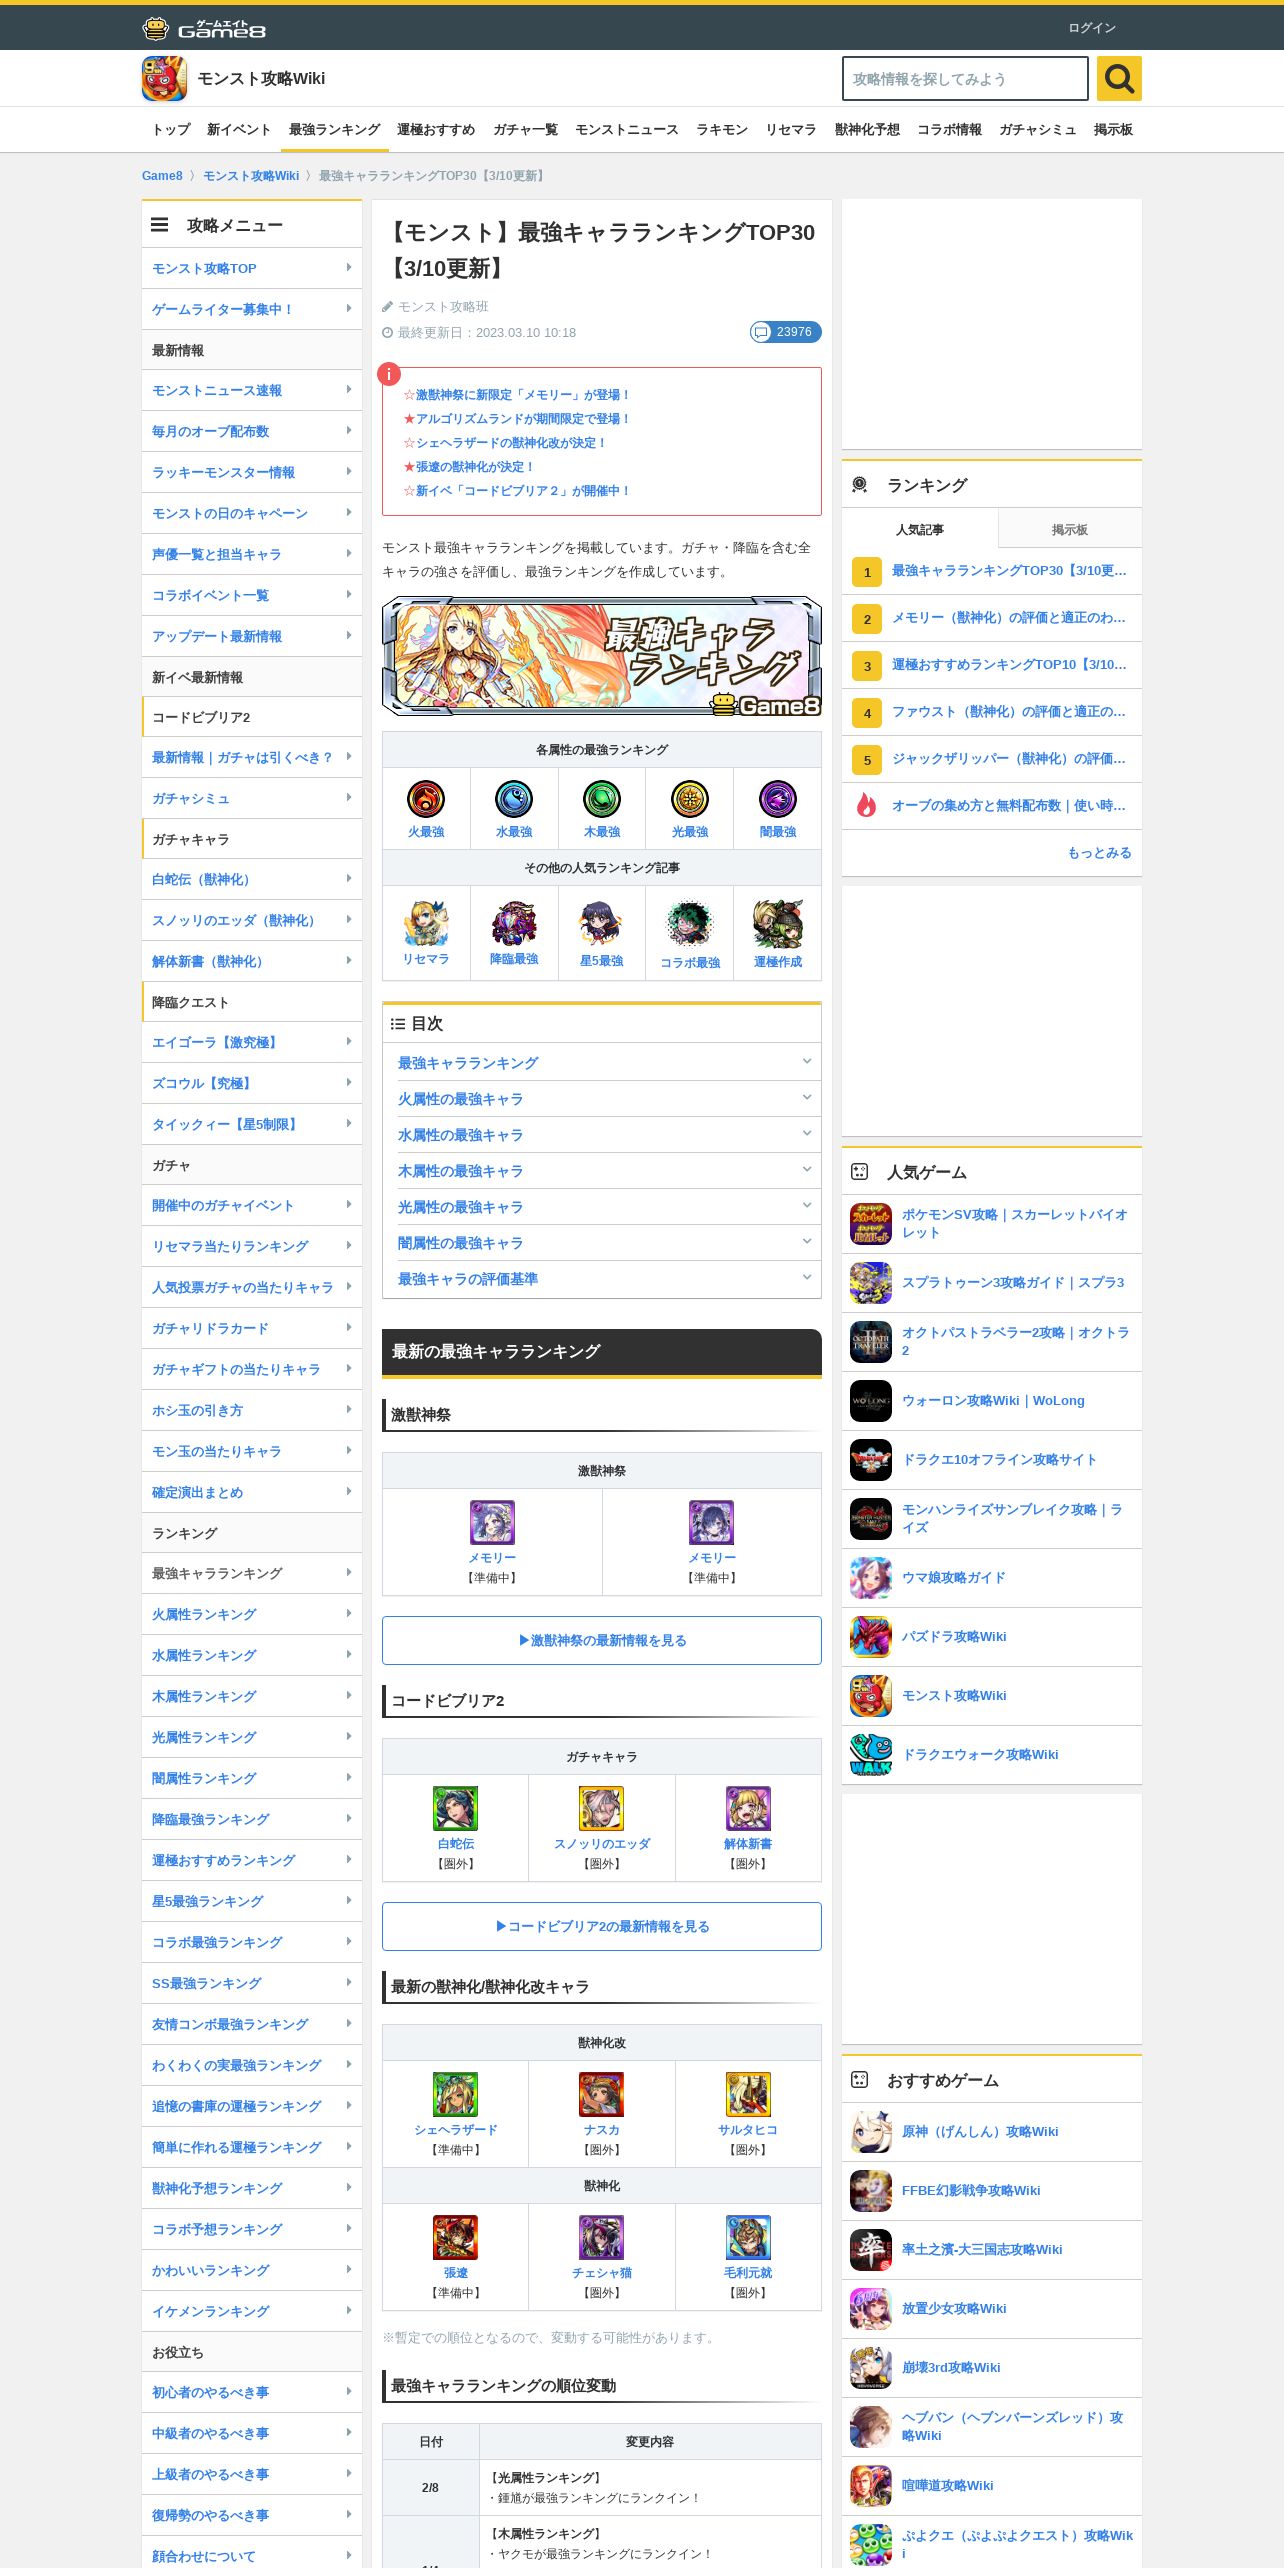The height and width of the screenshot is (2568, 1284).
Task: Select the 火最強 fire attribute icon
Action: 426,799
